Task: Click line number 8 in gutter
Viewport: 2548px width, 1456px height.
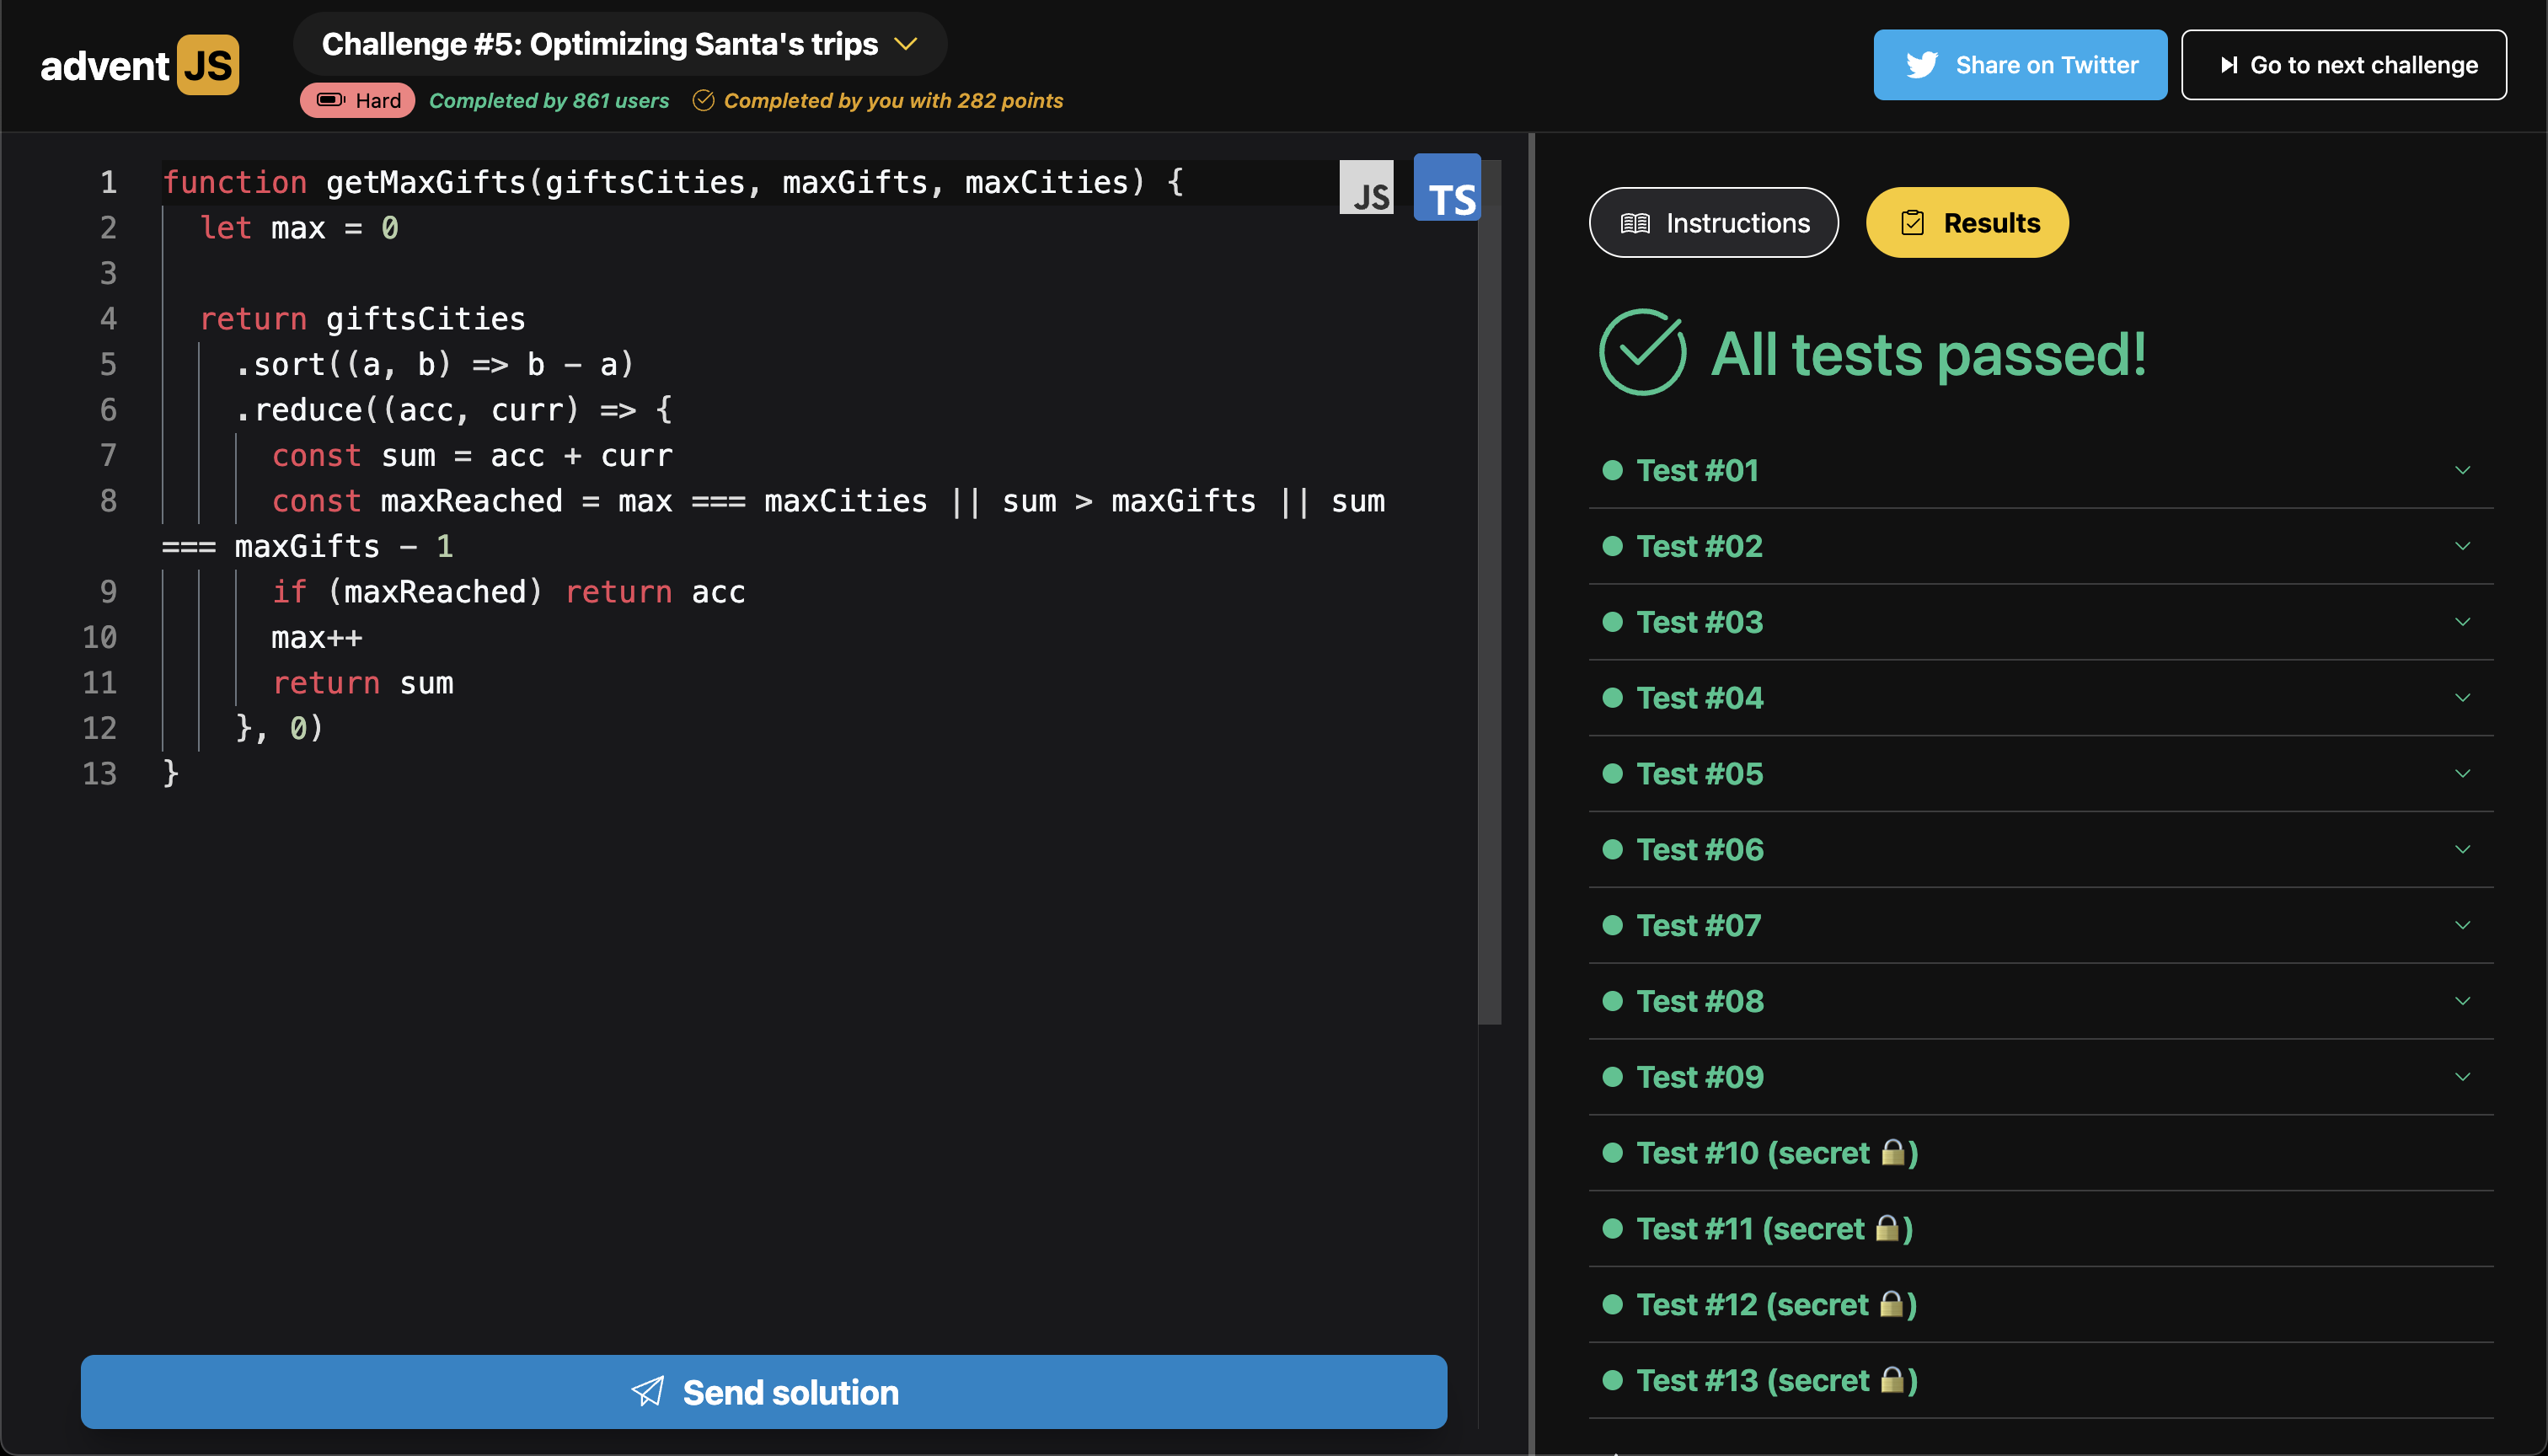Action: 108,501
